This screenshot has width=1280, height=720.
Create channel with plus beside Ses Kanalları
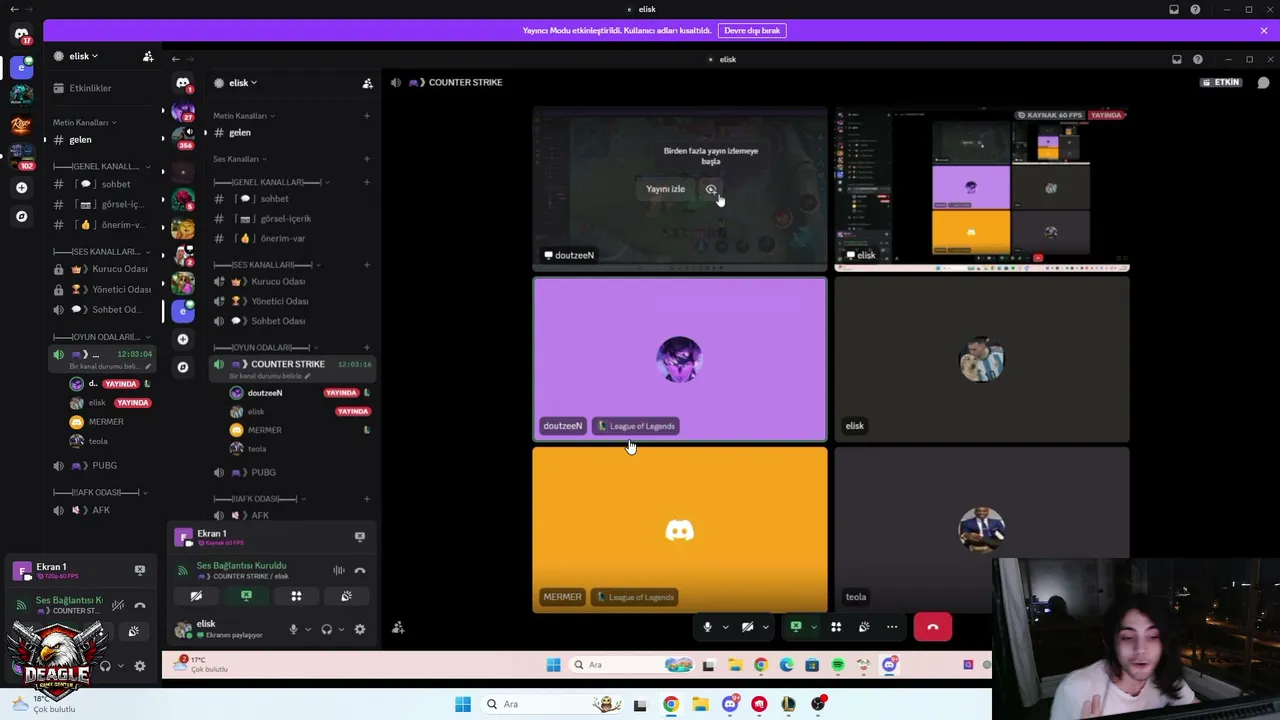pyautogui.click(x=367, y=159)
